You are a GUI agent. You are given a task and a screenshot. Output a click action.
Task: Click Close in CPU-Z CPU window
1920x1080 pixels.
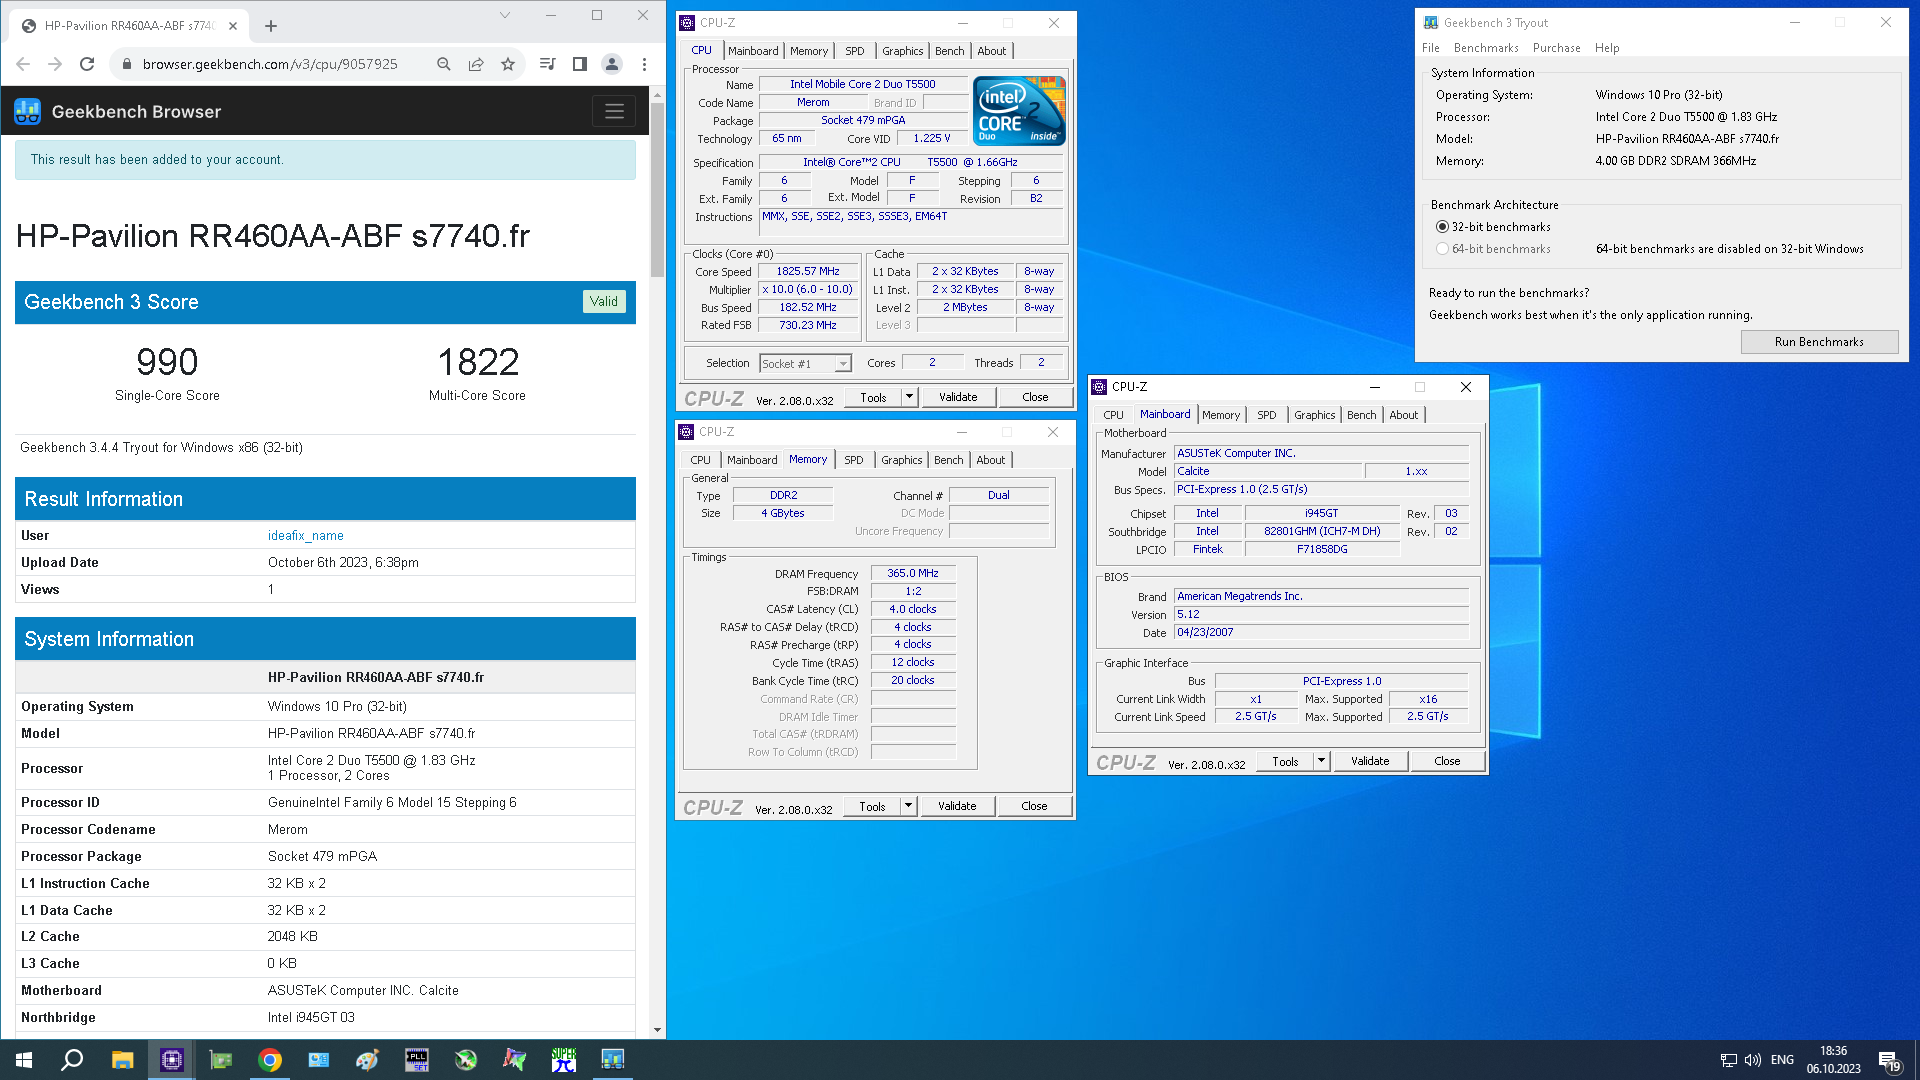(x=1035, y=397)
